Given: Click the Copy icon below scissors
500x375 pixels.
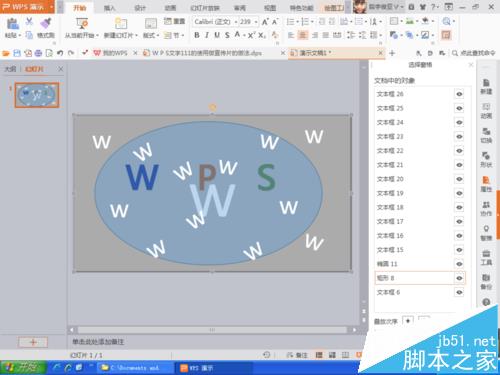Looking at the screenshot, I should tap(29, 35).
